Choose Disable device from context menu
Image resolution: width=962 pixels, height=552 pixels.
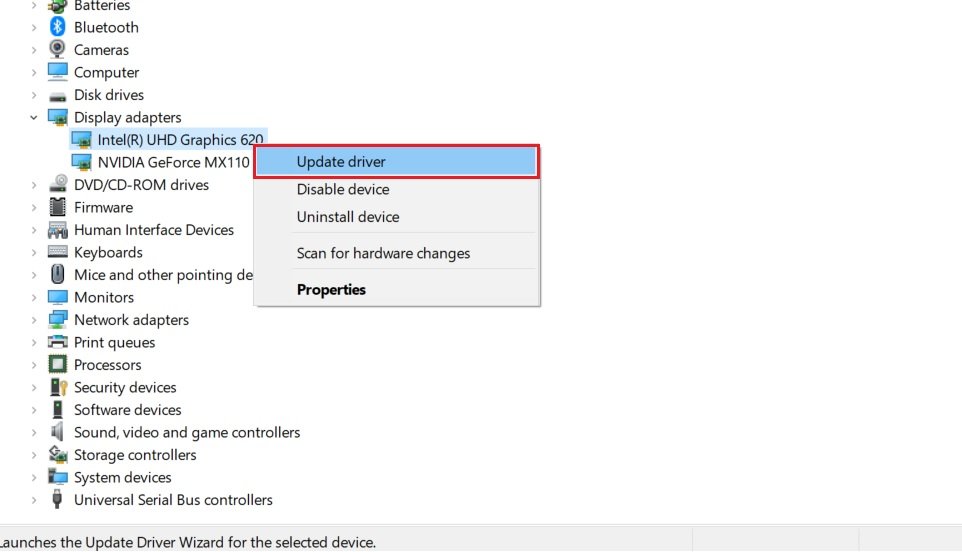click(x=396, y=190)
